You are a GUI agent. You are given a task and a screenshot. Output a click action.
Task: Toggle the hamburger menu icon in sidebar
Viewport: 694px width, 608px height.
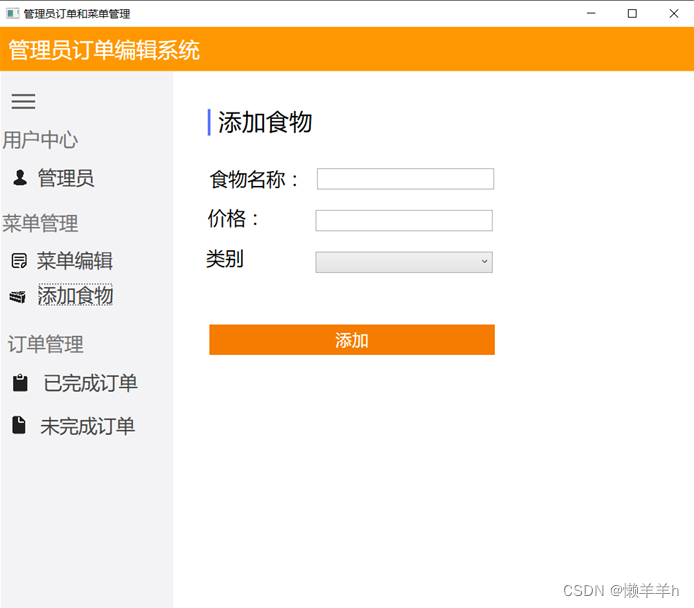pos(23,101)
